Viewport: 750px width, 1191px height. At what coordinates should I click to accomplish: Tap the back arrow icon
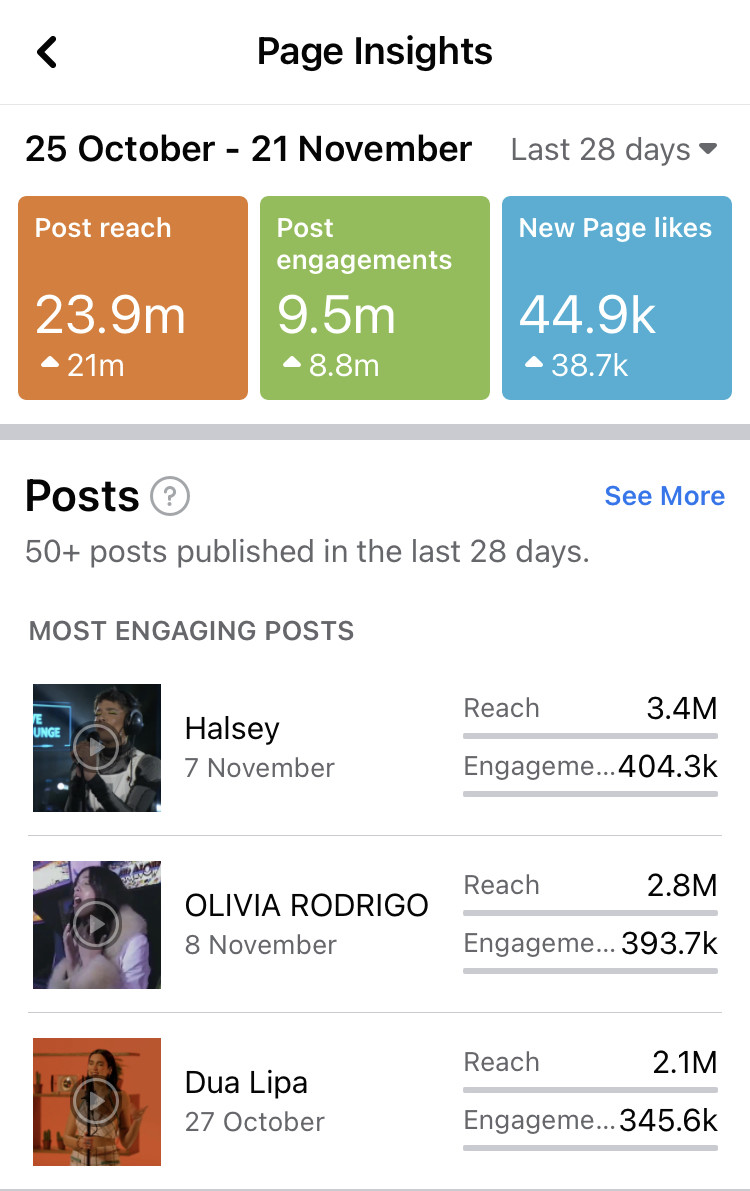(47, 52)
